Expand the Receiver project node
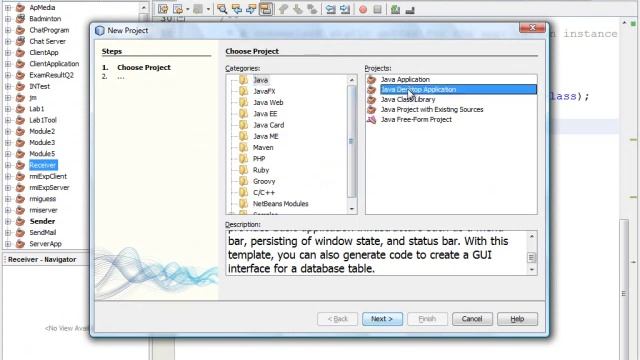The height and width of the screenshot is (360, 640). 8,165
